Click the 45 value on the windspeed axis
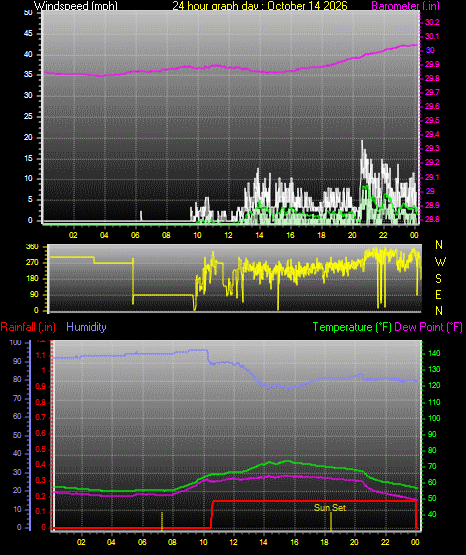The image size is (466, 555). click(x=28, y=34)
